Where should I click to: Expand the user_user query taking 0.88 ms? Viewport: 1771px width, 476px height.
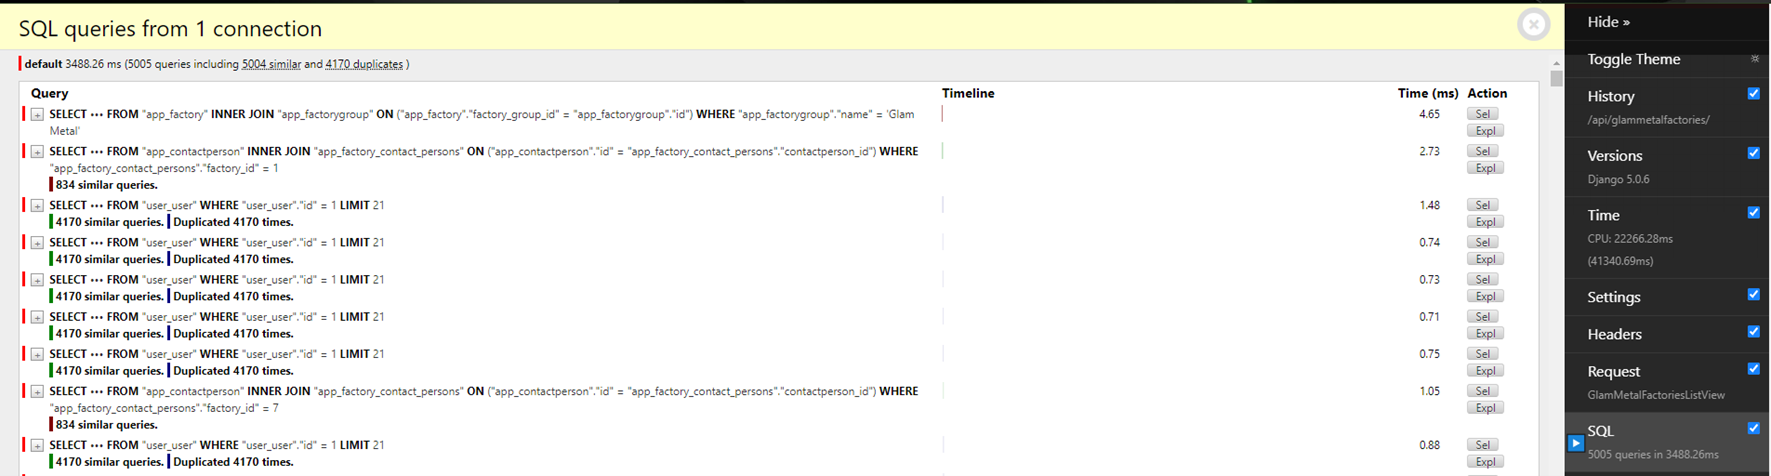(x=37, y=446)
